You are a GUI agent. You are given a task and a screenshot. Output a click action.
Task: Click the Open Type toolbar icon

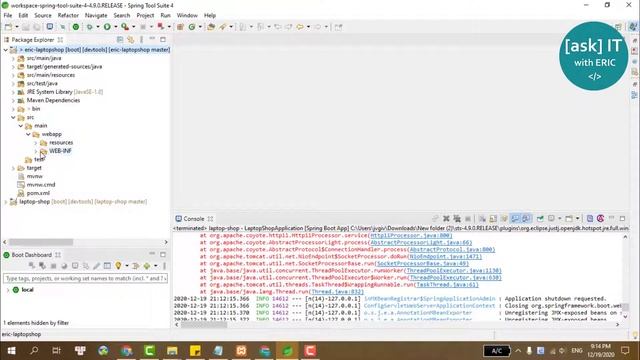(211, 27)
